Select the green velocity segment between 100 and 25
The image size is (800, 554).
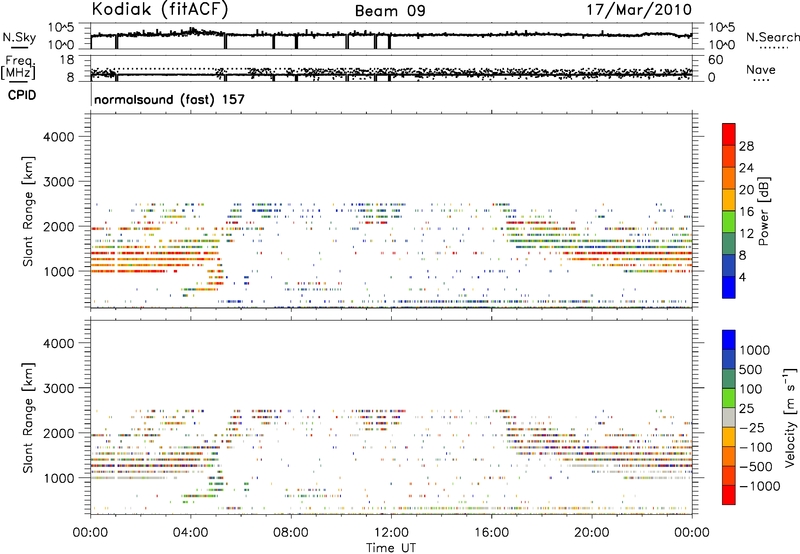[x=729, y=398]
